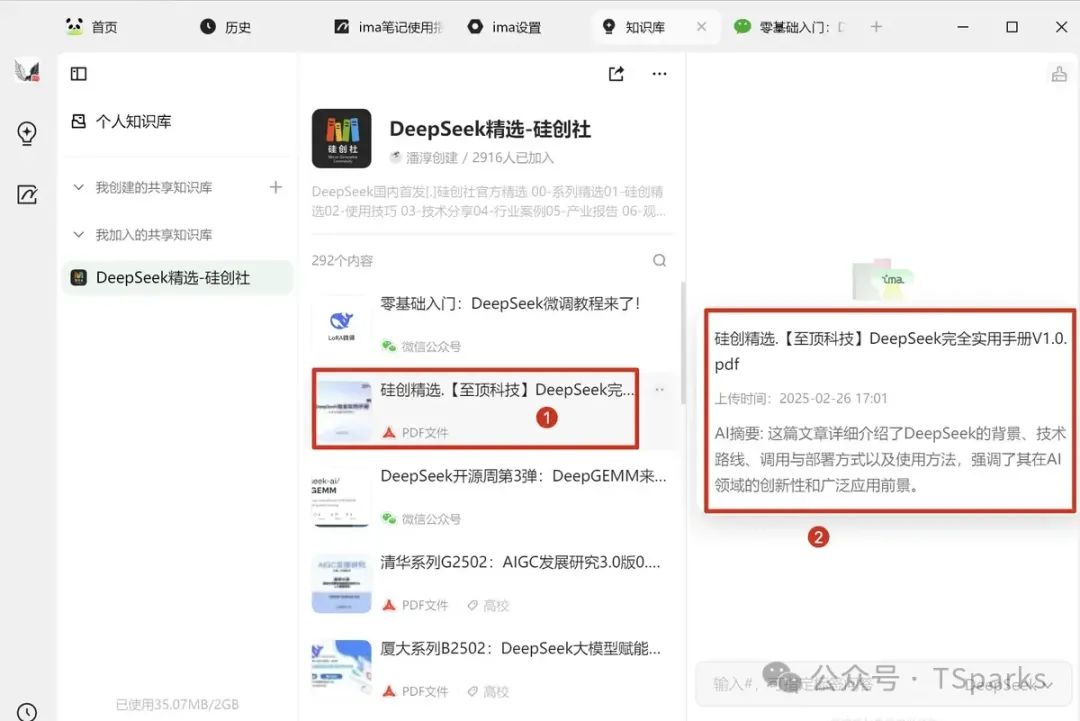Click thumbnail of 厦大系列B2502 PDF
This screenshot has width=1080, height=721.
coord(342,669)
